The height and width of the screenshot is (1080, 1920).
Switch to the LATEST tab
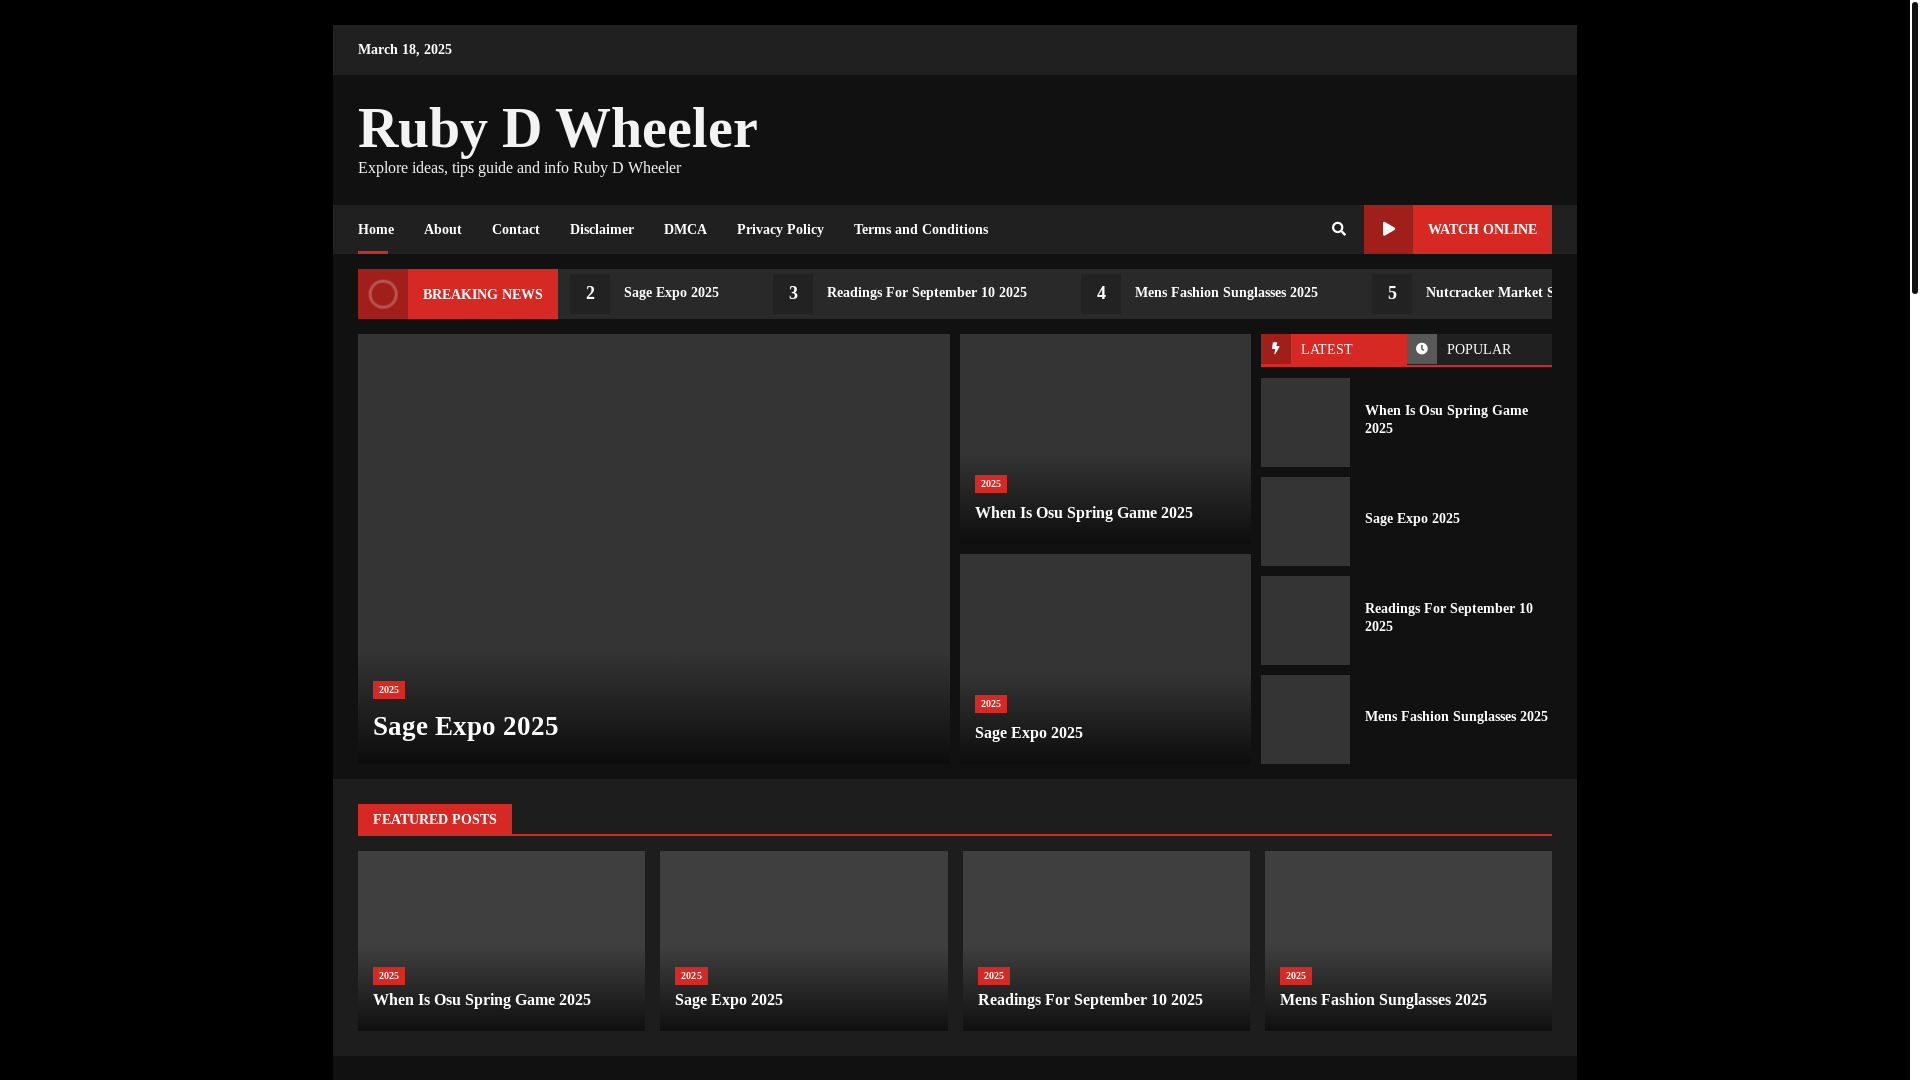coord(1334,349)
